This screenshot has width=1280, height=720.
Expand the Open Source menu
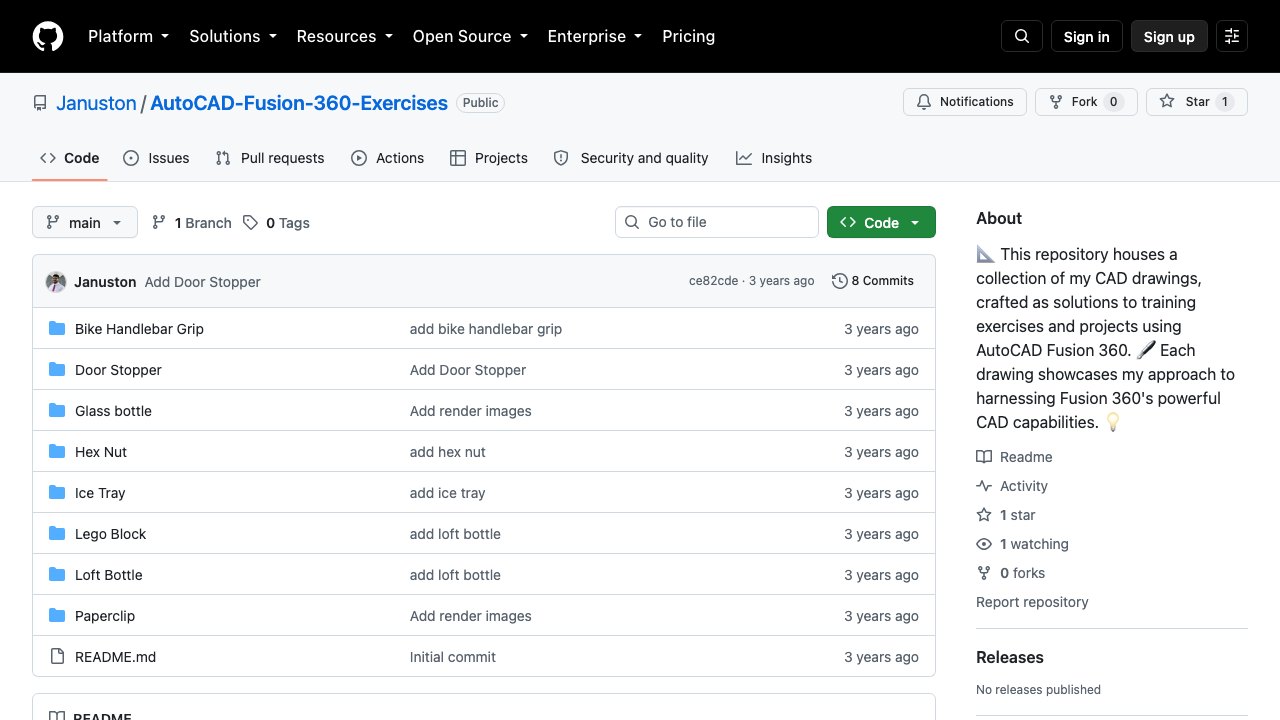pyautogui.click(x=469, y=36)
